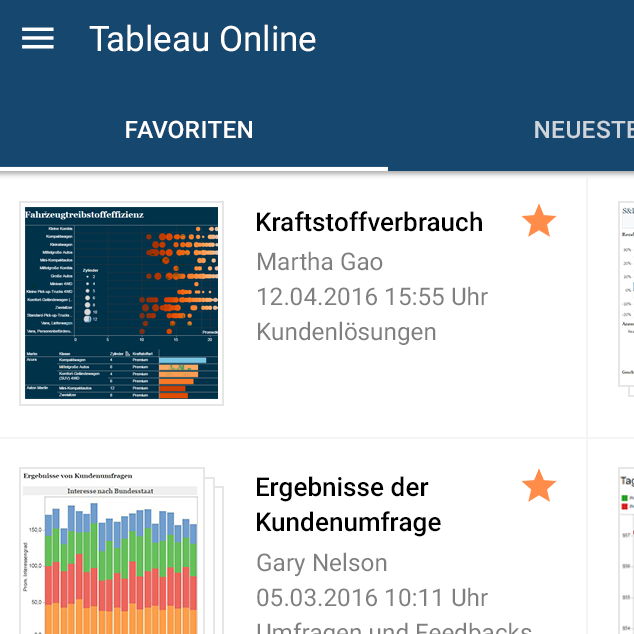Image resolution: width=634 pixels, height=634 pixels.
Task: Open the Kundenlösungen project label
Action: pyautogui.click(x=346, y=332)
